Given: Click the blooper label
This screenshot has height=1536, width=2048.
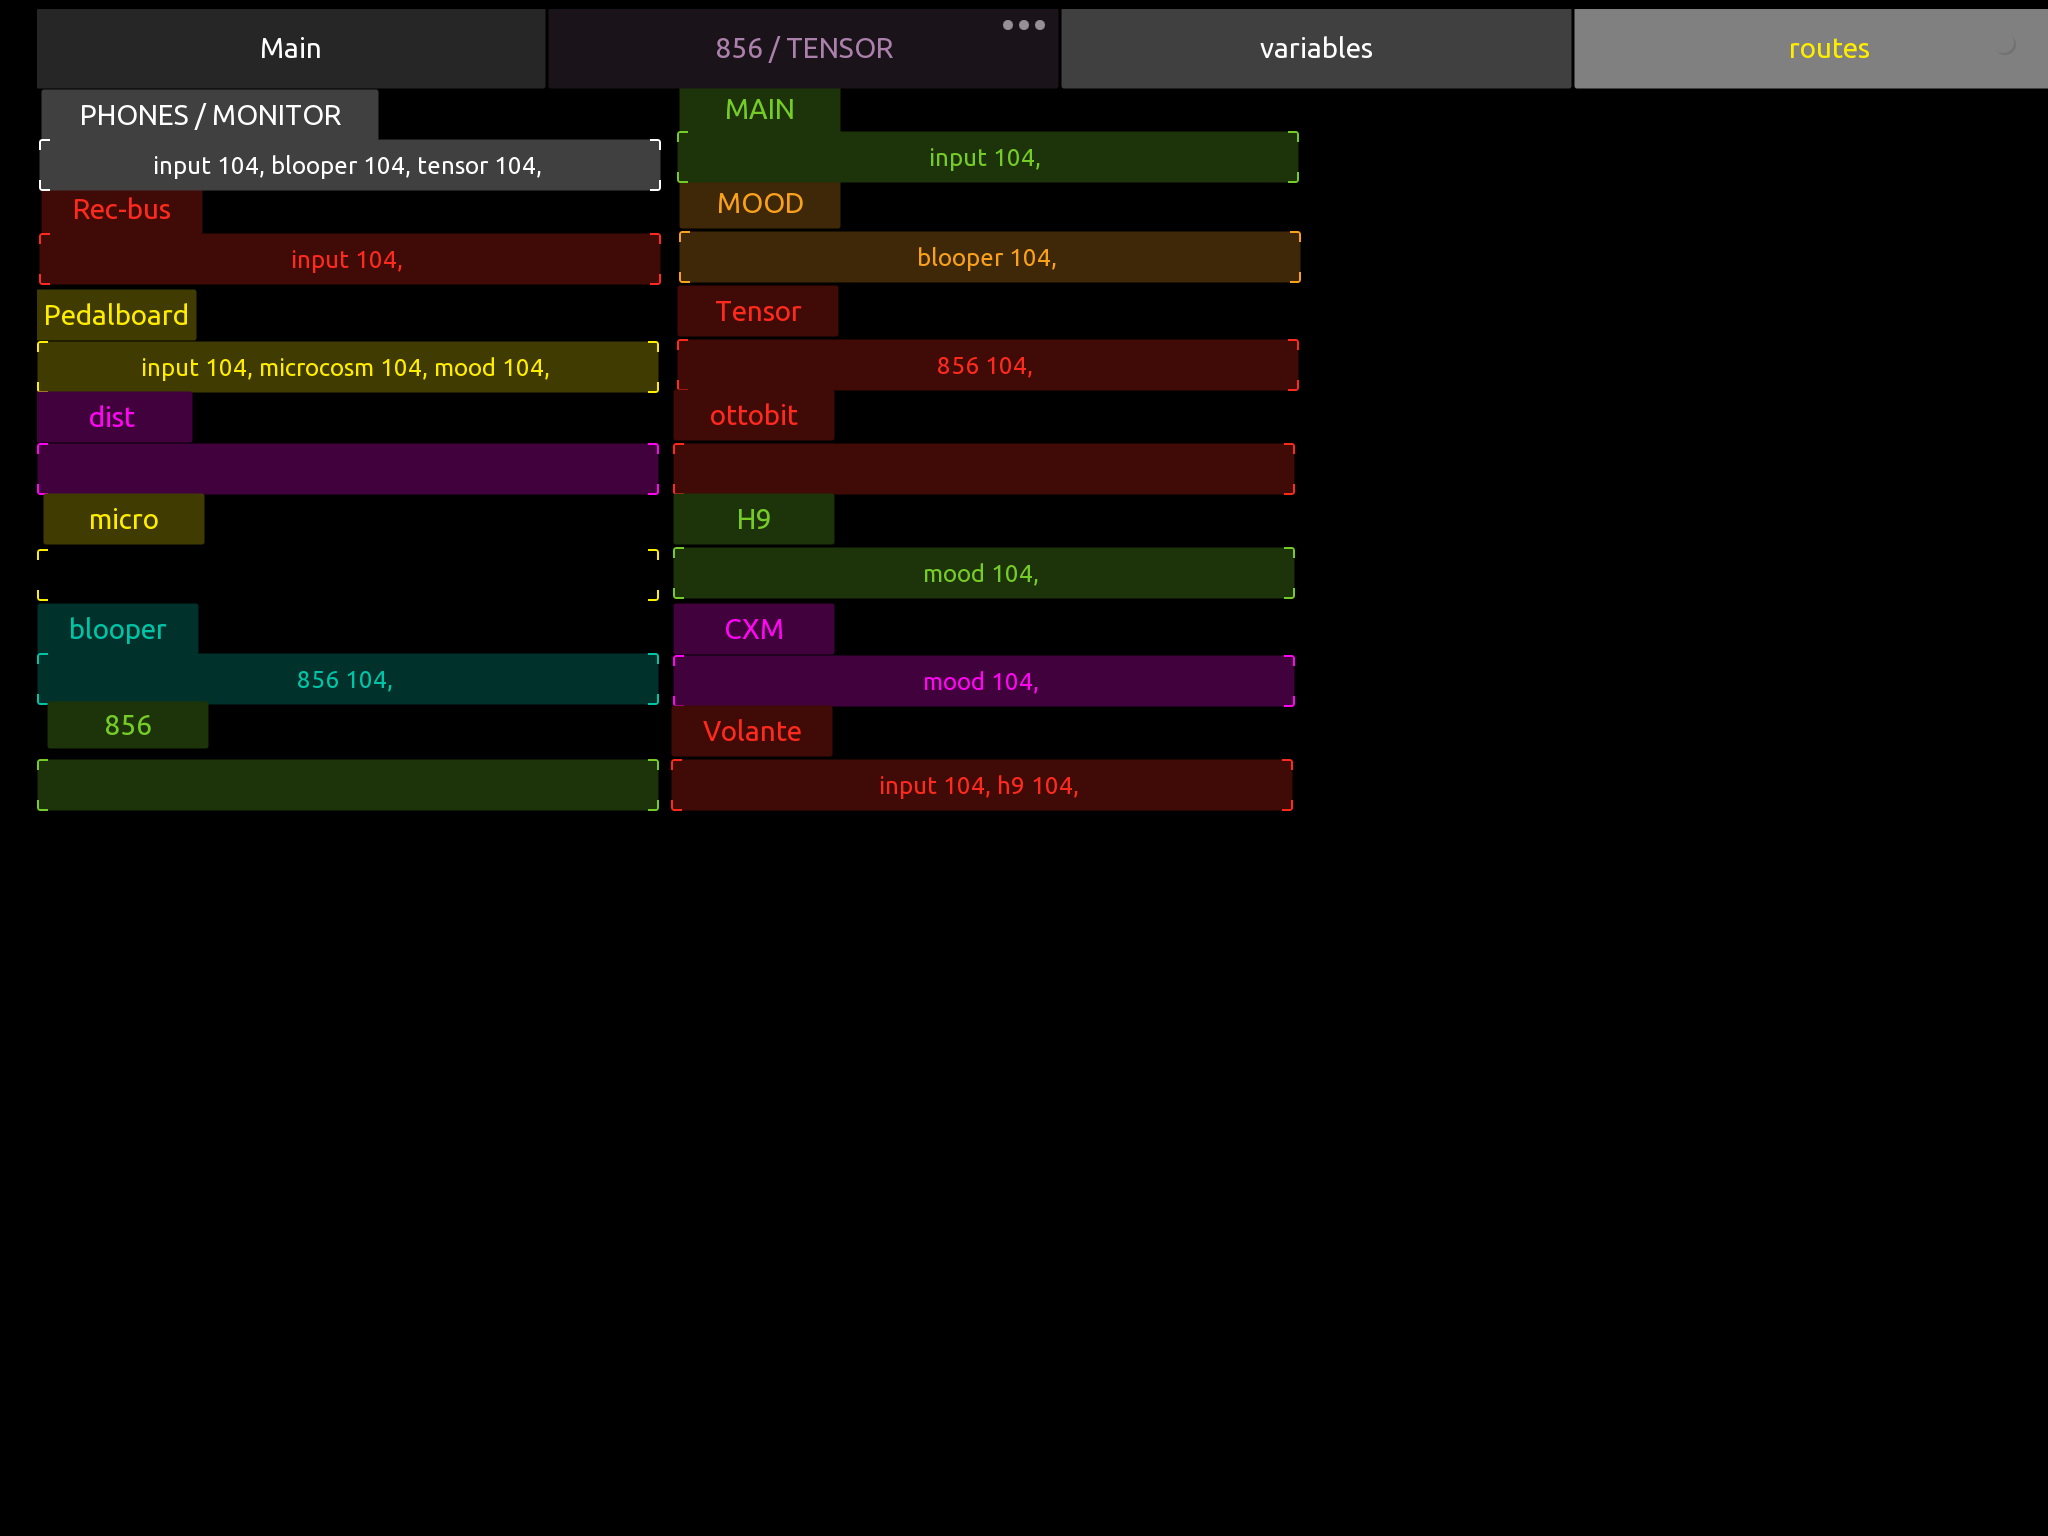Looking at the screenshot, I should (118, 629).
